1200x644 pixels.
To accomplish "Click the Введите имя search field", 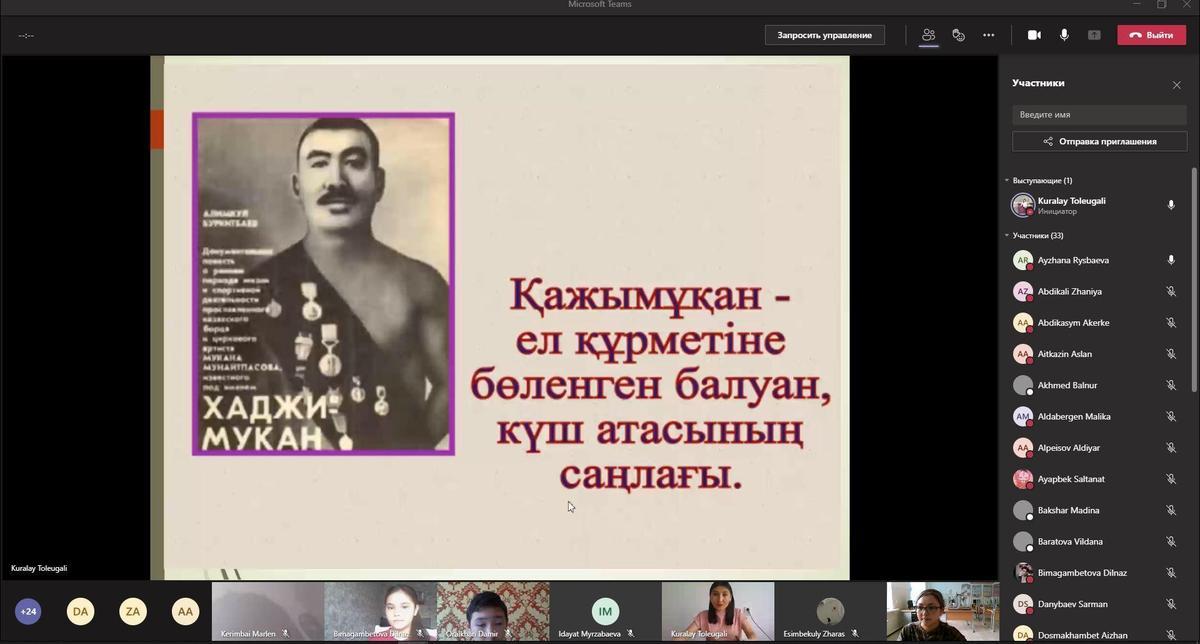I will click(x=1099, y=115).
